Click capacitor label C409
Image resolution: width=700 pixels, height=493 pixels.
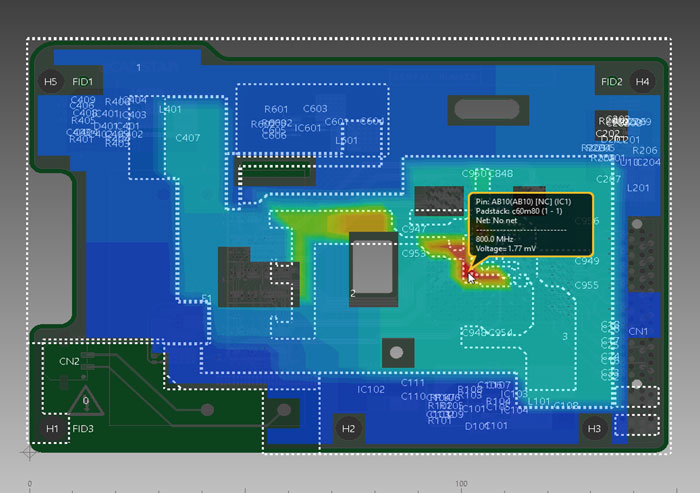[83, 100]
